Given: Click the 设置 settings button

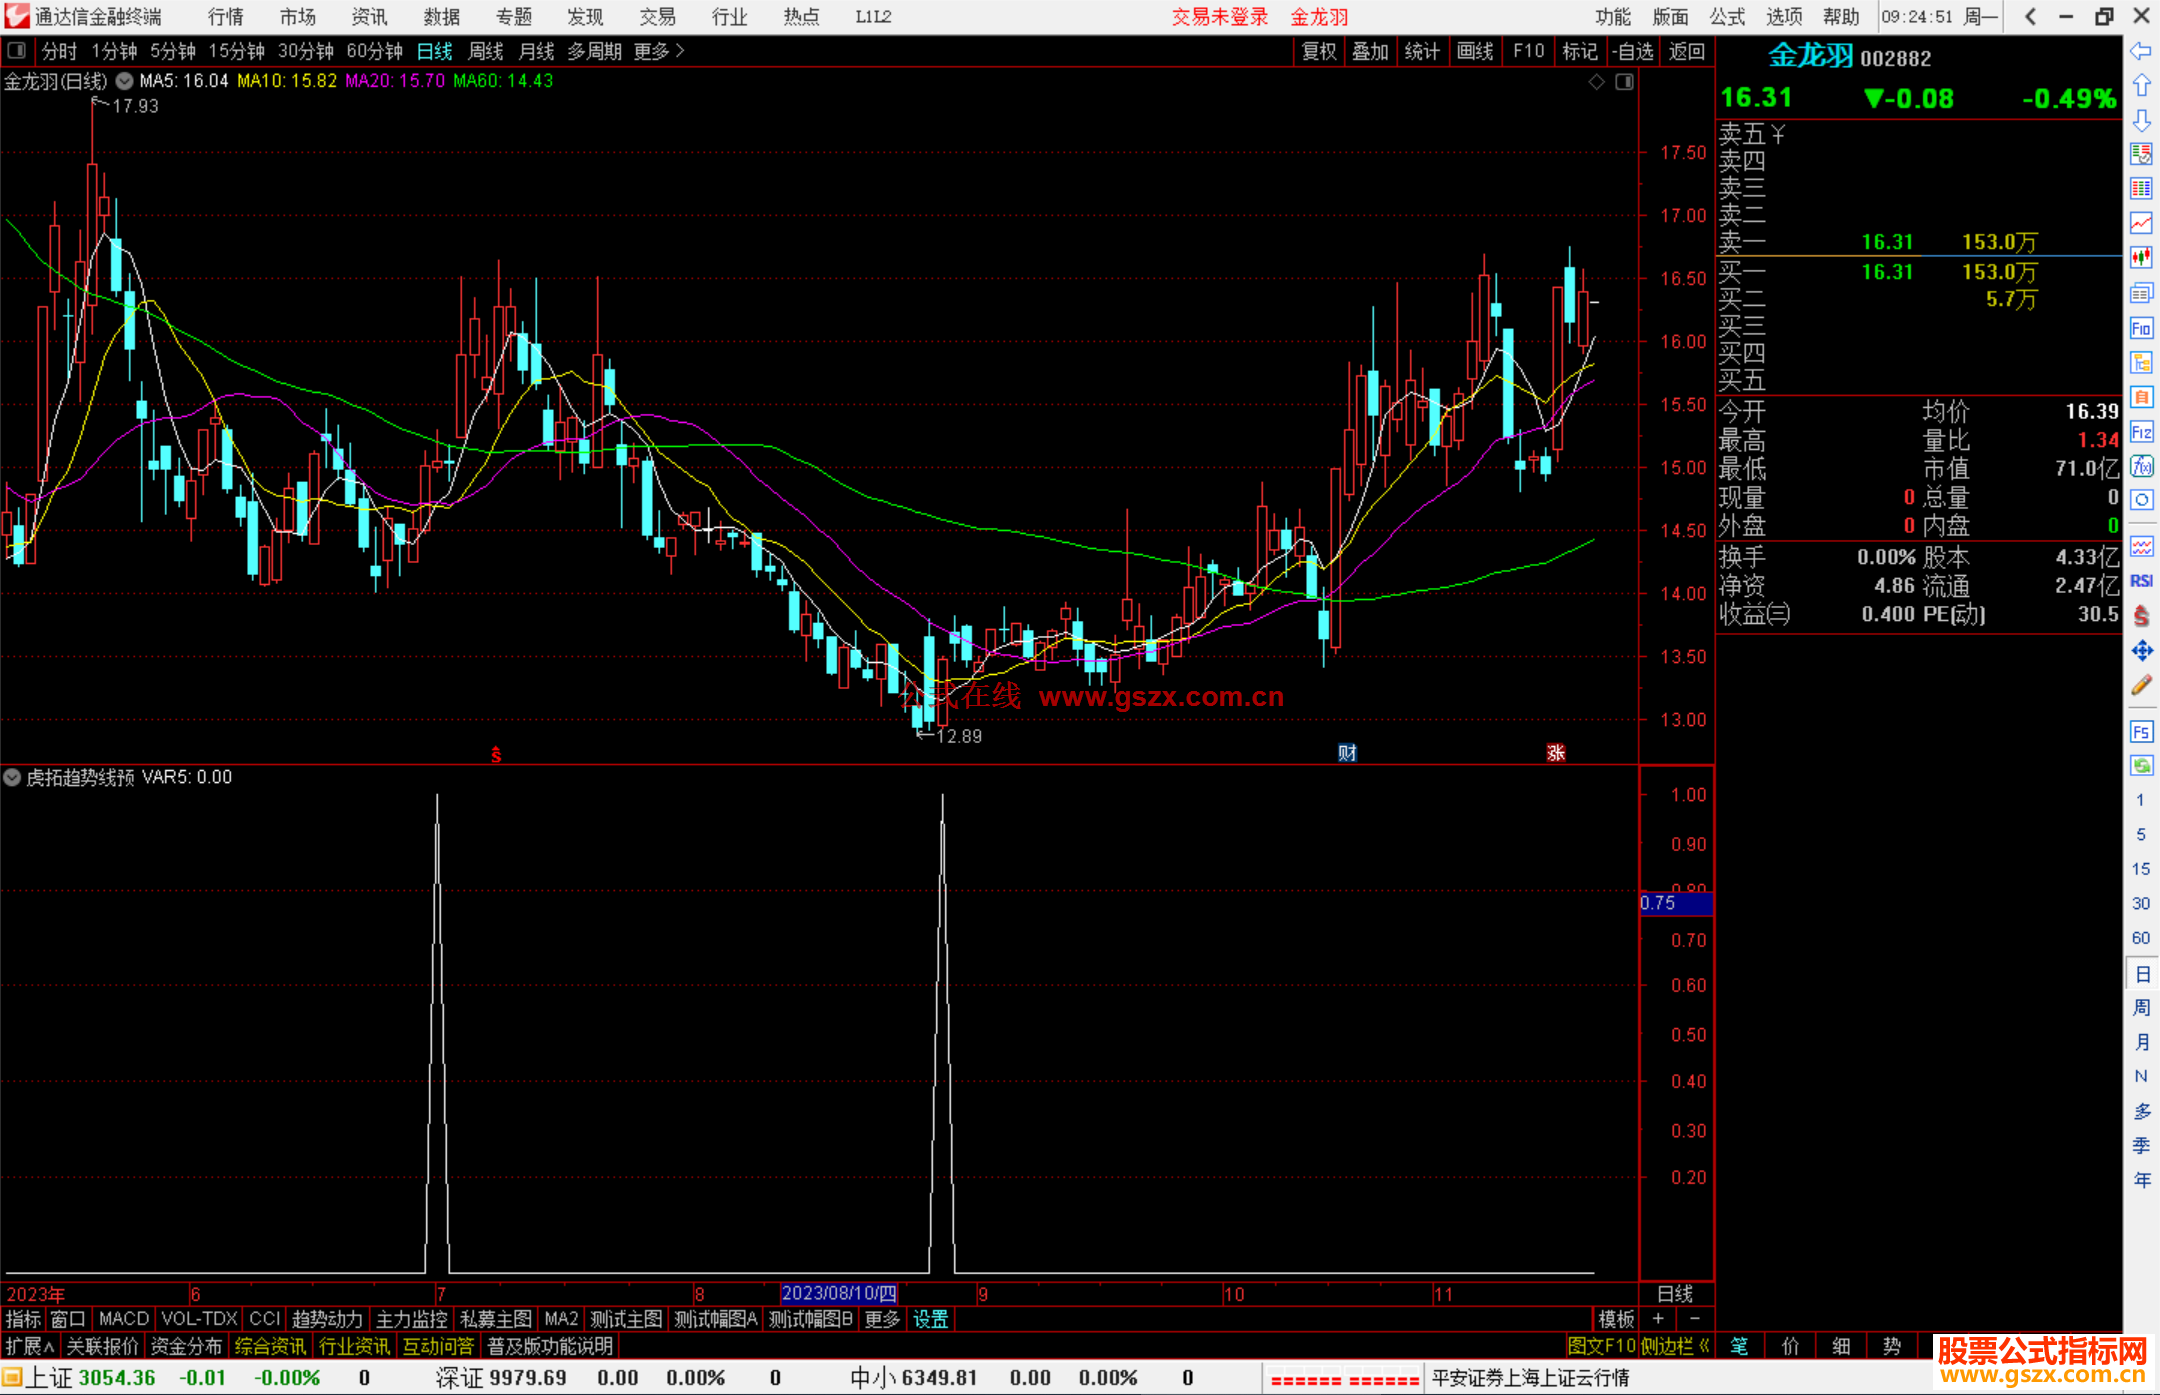Looking at the screenshot, I should (930, 1319).
